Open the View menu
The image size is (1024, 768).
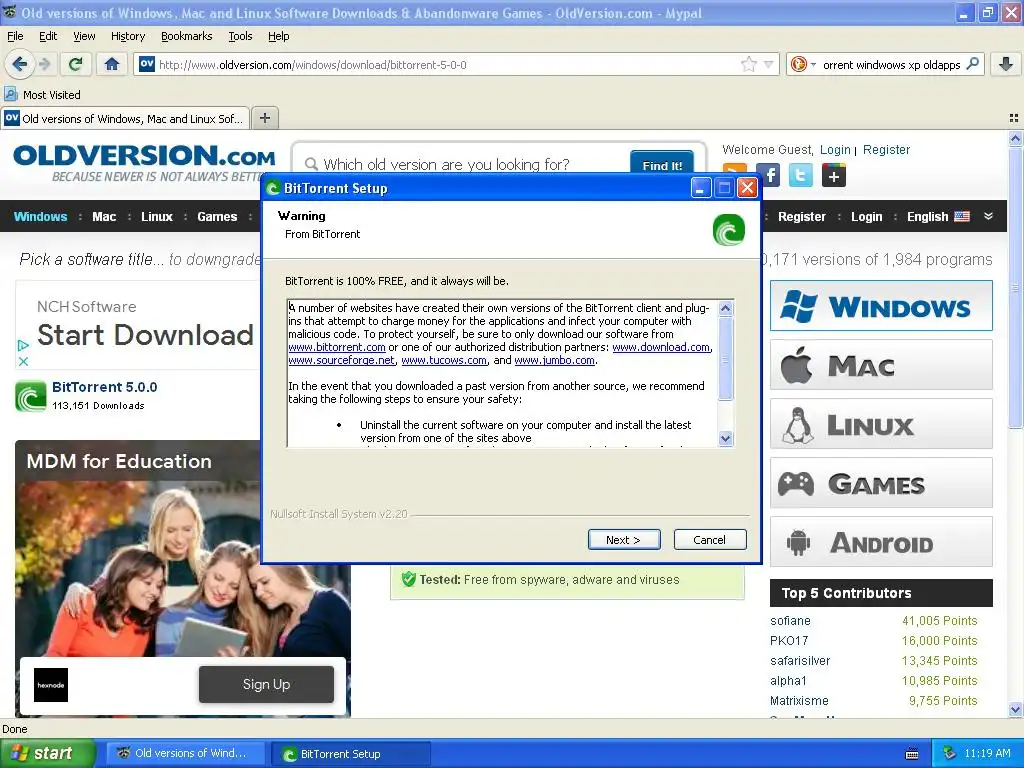click(84, 36)
